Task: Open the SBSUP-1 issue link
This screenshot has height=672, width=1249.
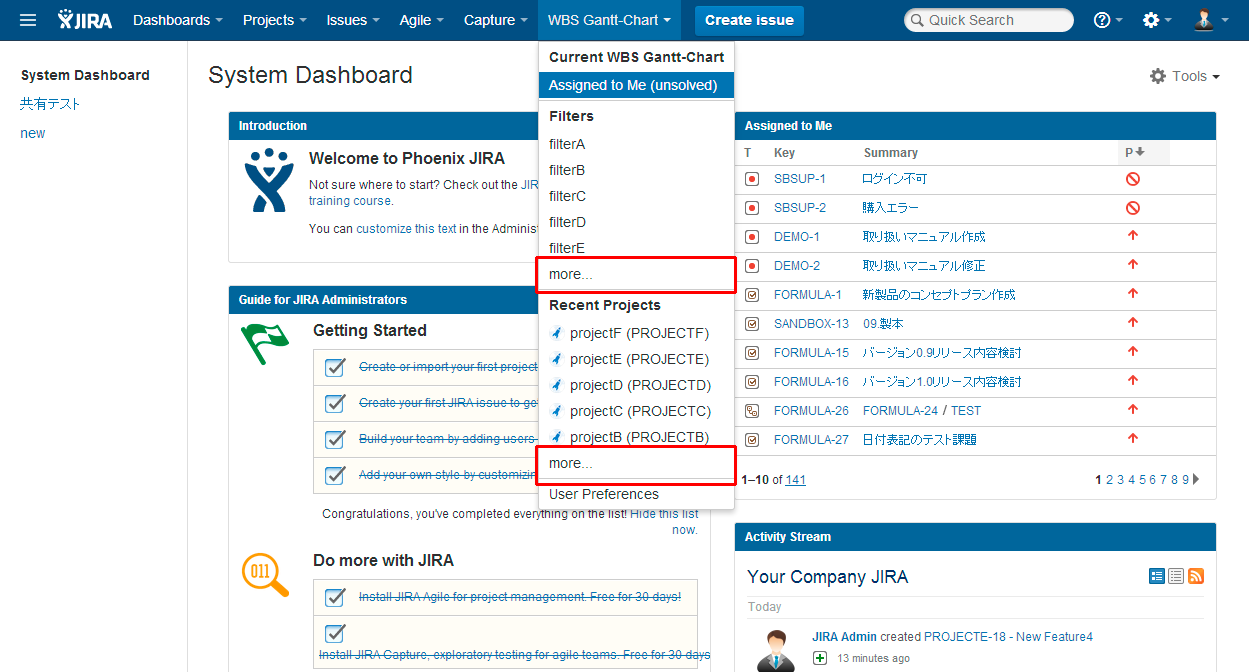Action: 799,179
